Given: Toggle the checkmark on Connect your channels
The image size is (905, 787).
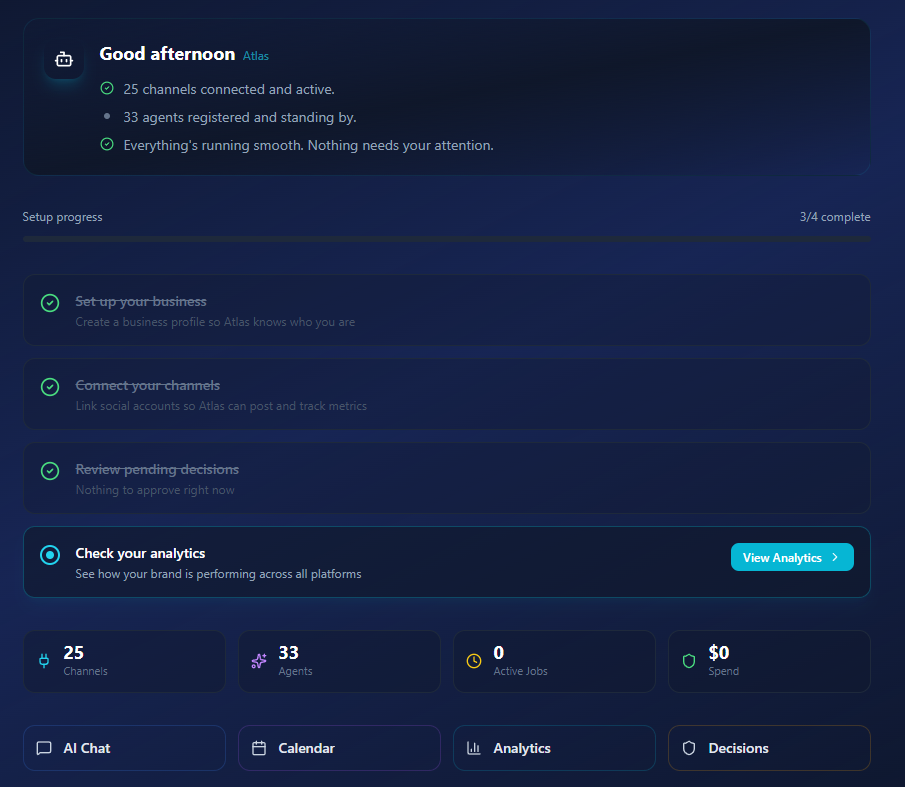Looking at the screenshot, I should point(49,386).
